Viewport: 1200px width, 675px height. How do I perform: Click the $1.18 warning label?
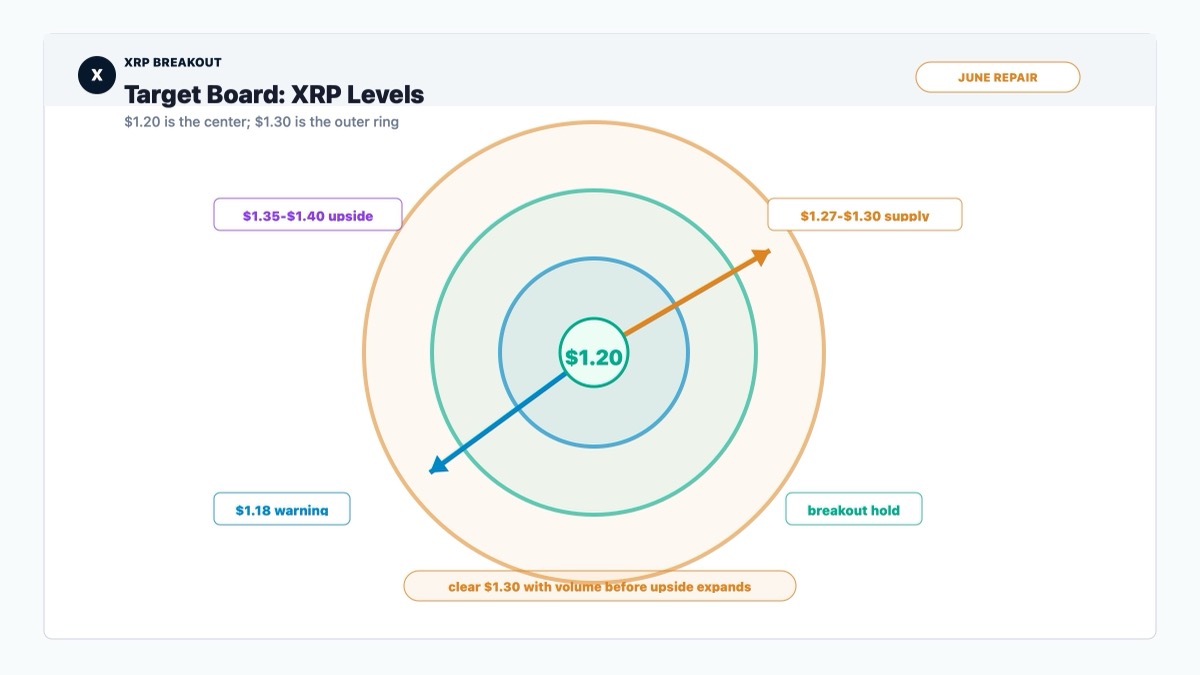(282, 509)
